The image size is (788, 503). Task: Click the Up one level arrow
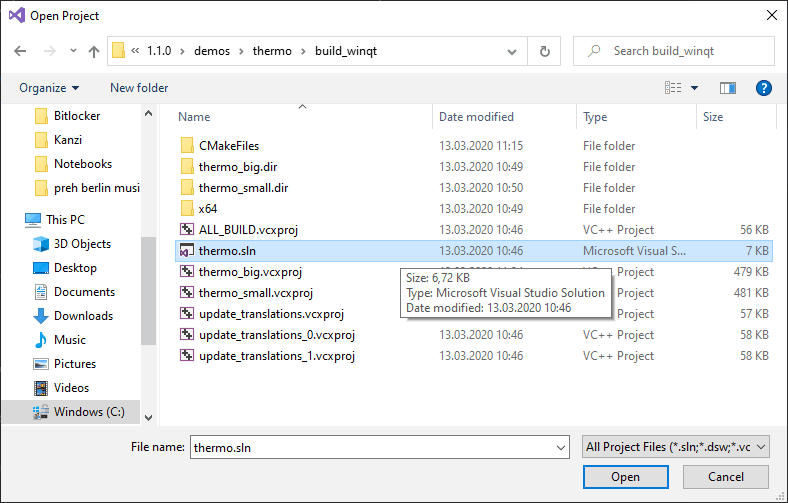[94, 51]
